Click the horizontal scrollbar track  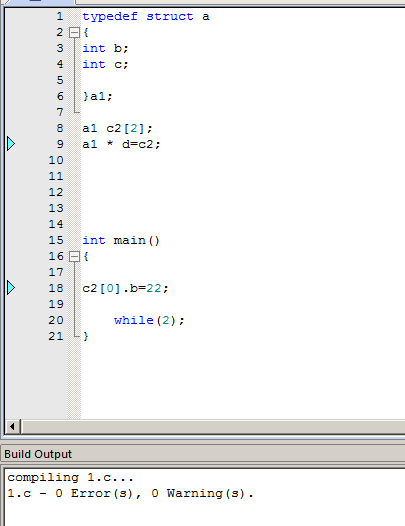213,426
